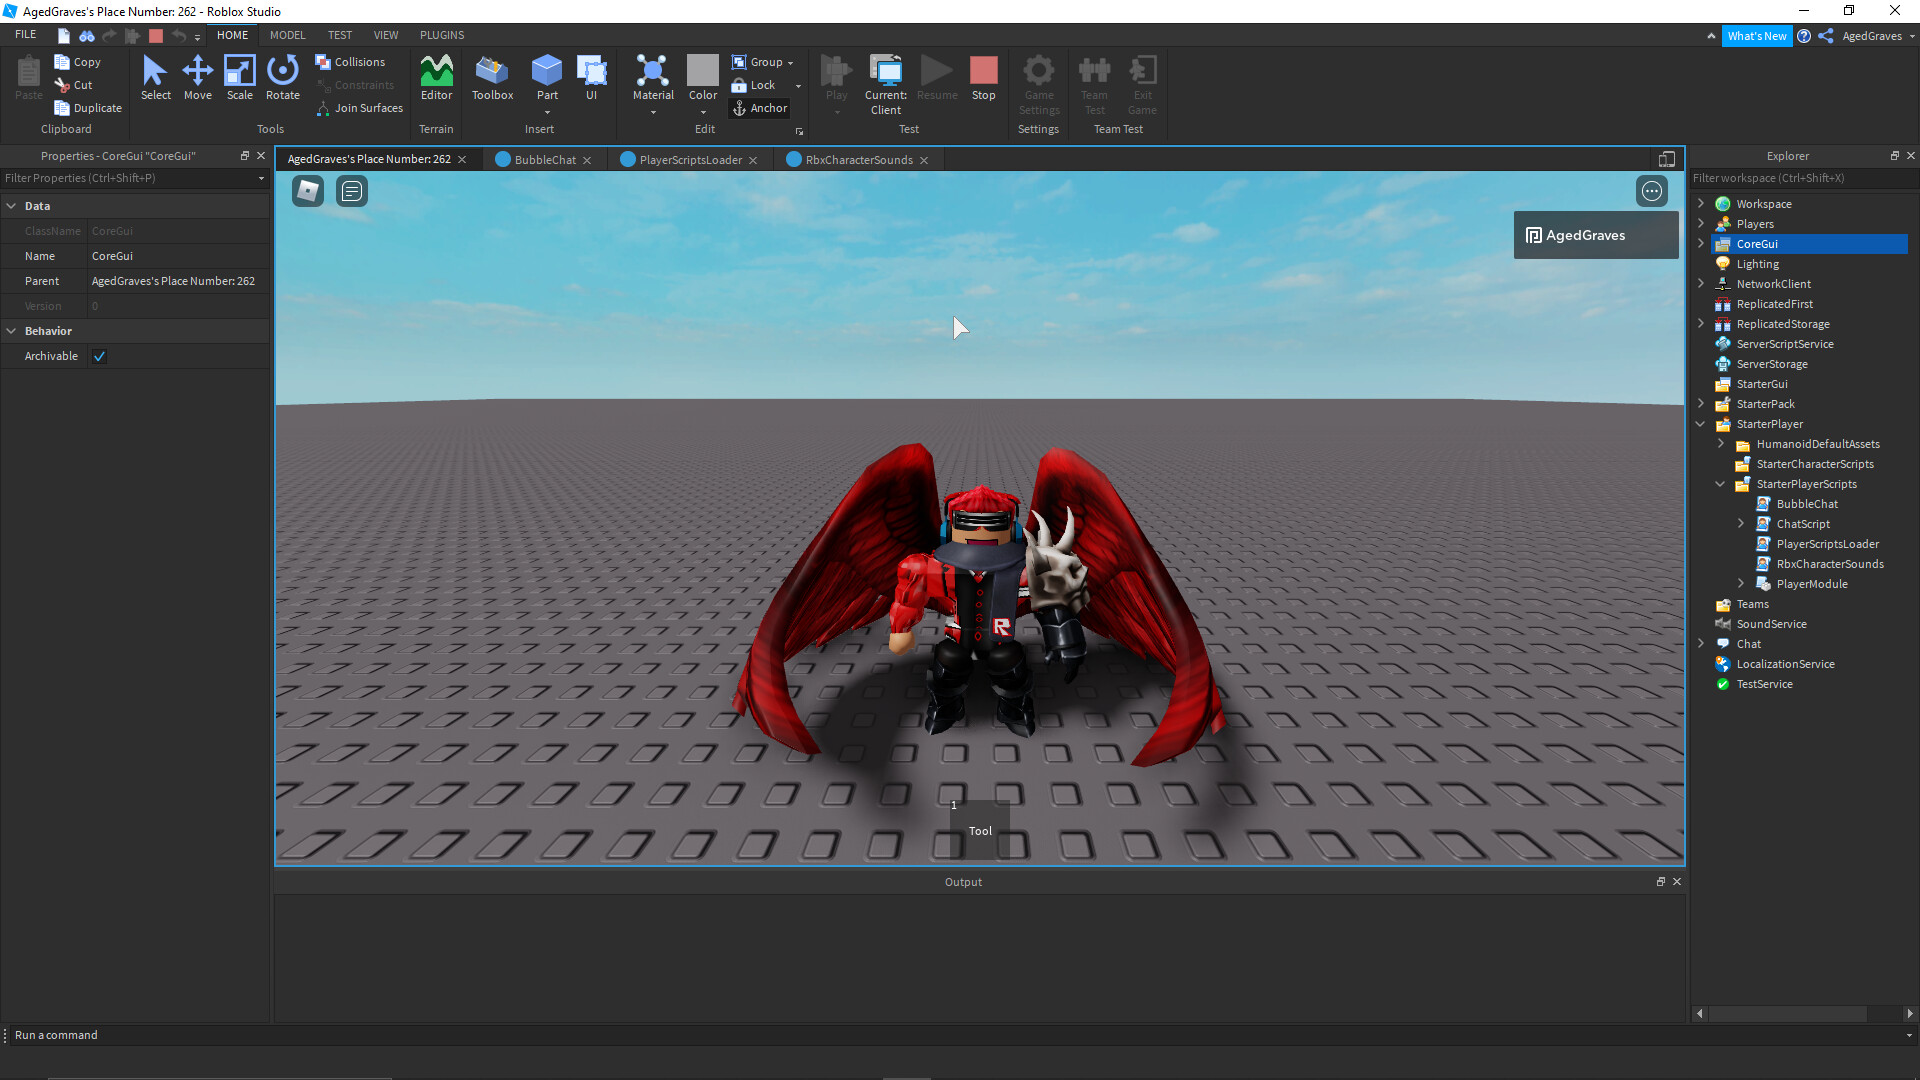
Task: Open the UI insert tool
Action: (591, 77)
